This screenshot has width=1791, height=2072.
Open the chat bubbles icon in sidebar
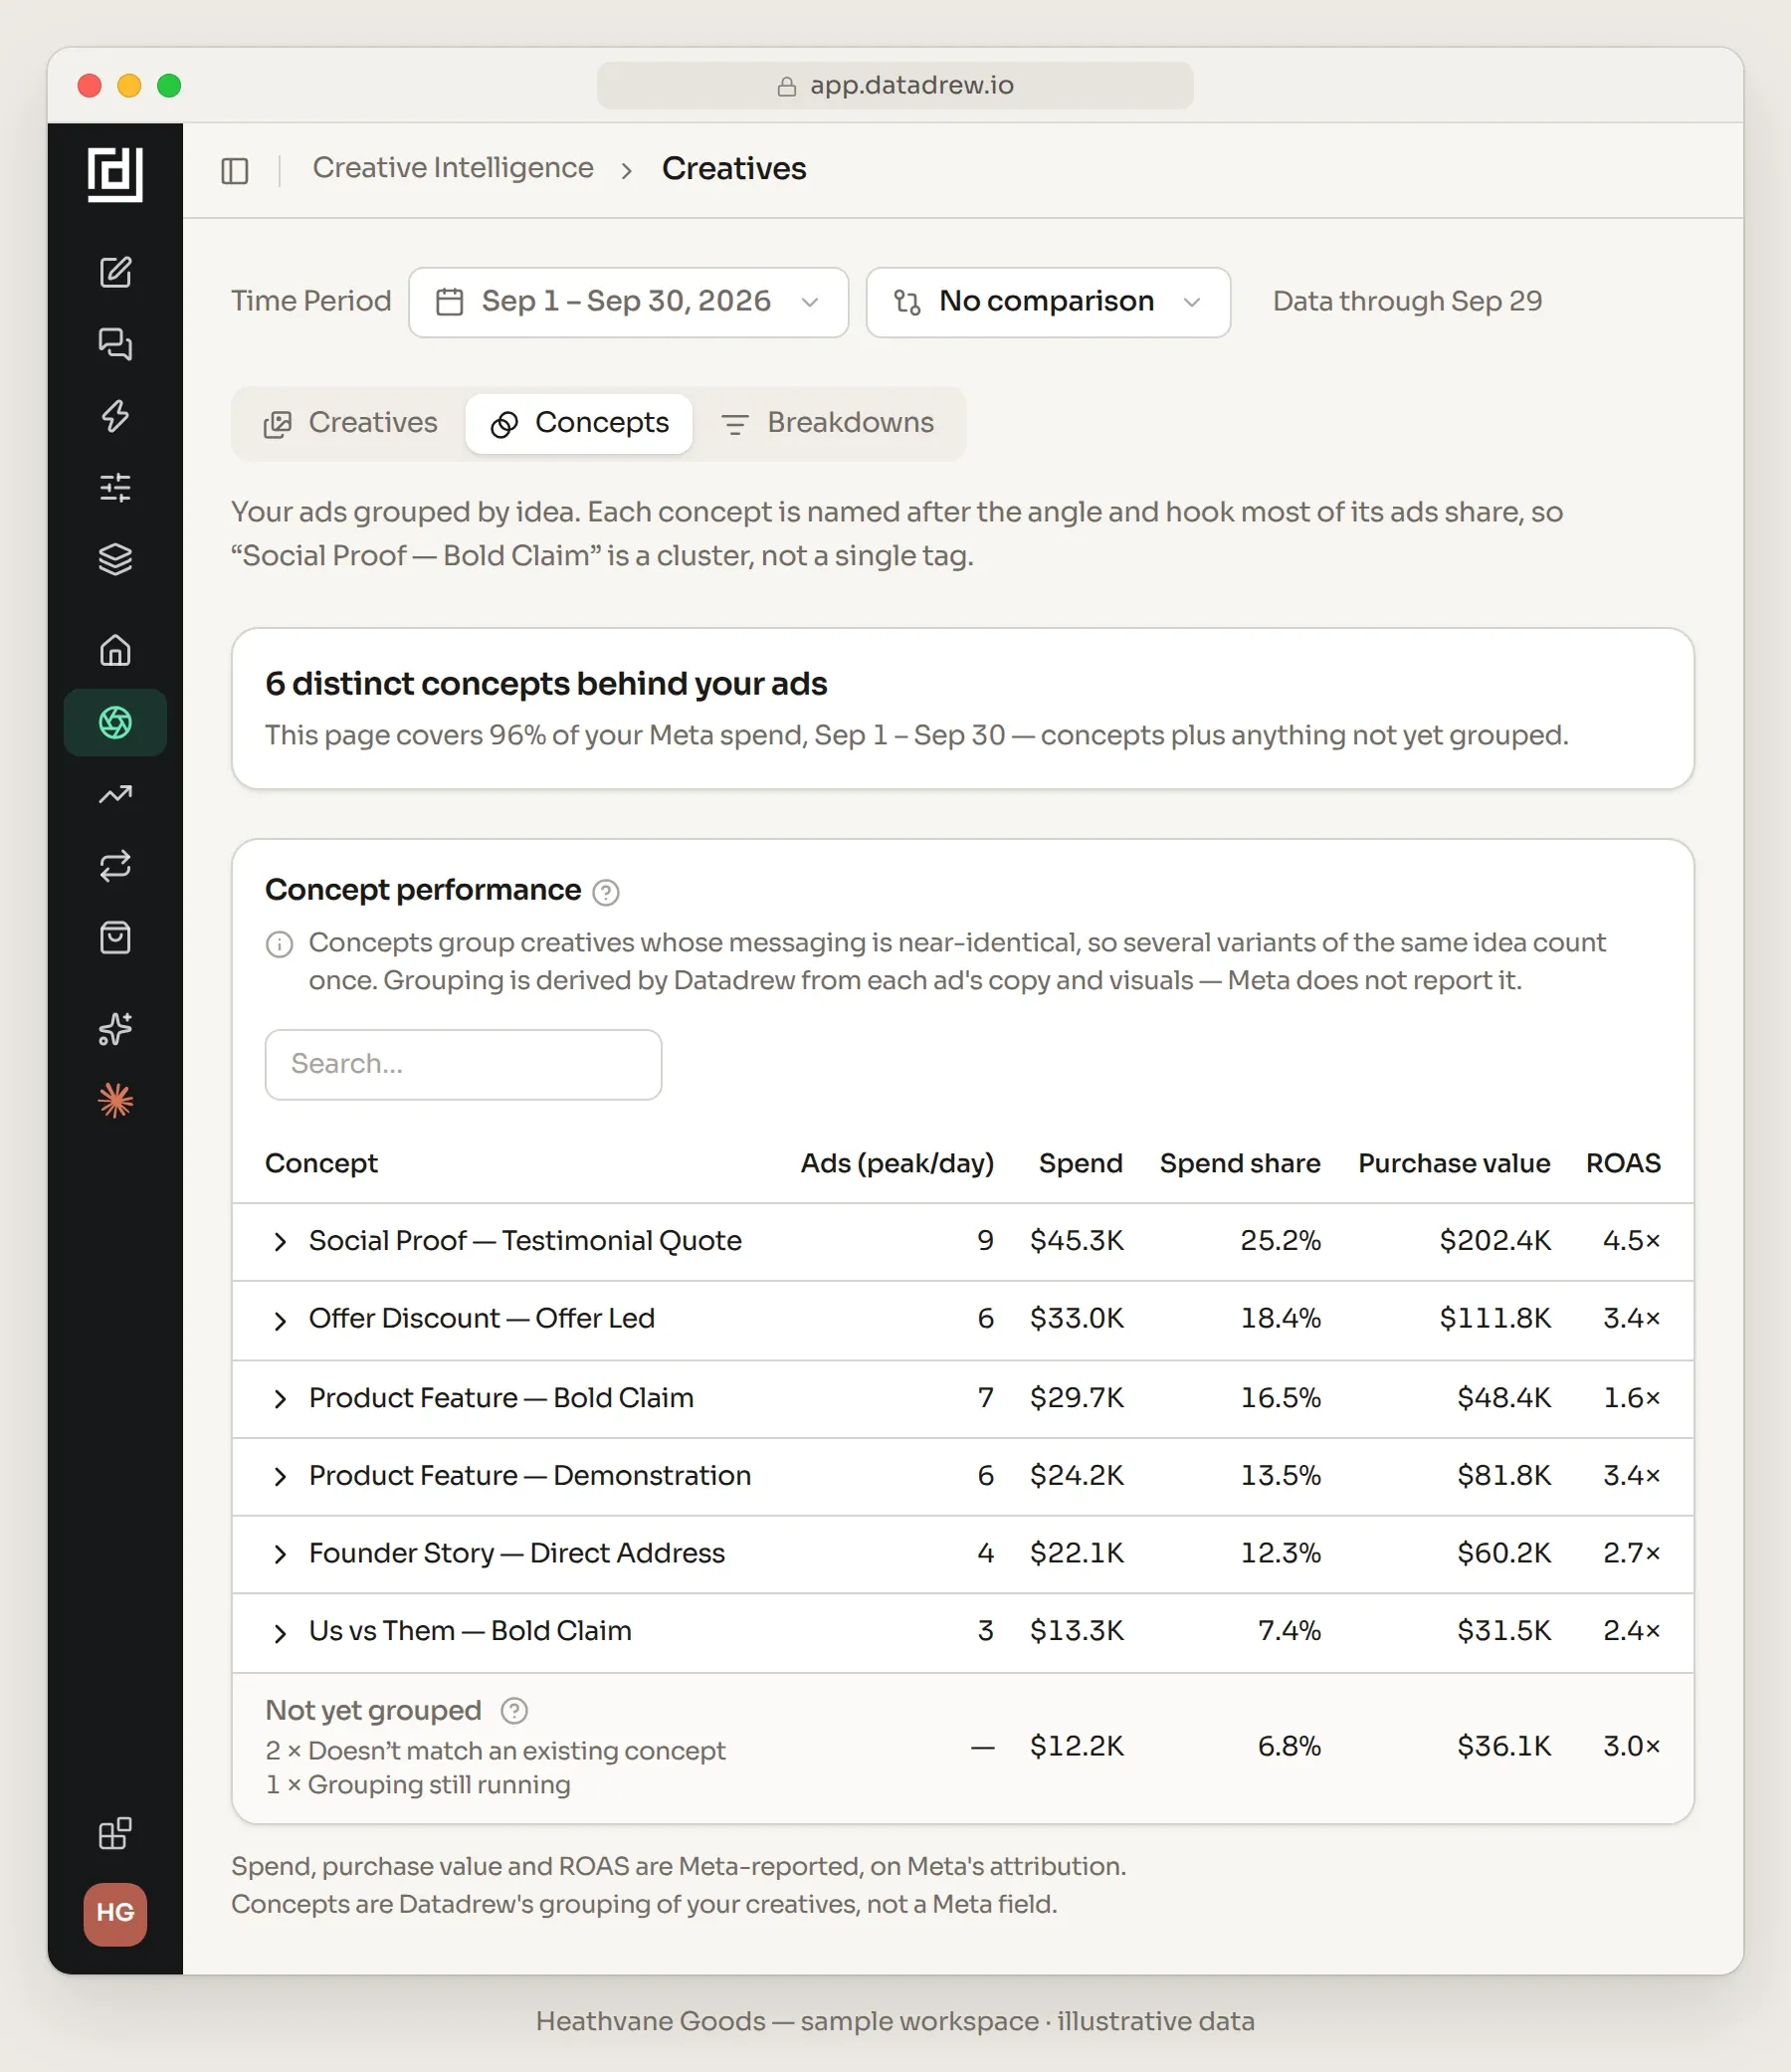[115, 344]
